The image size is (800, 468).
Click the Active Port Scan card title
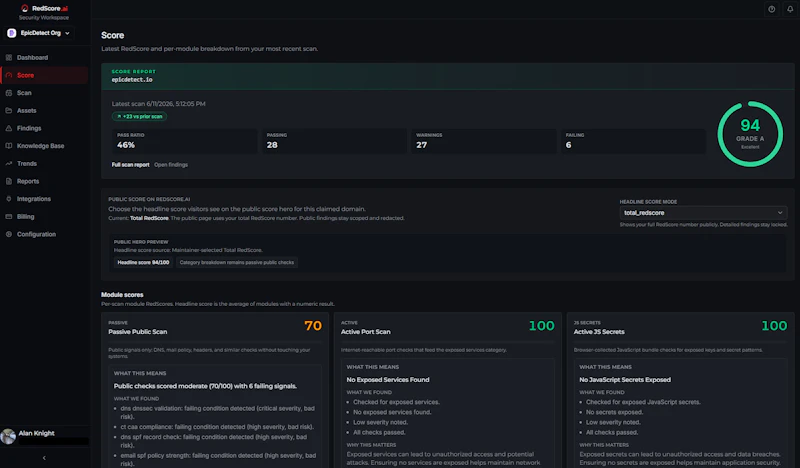[366, 332]
